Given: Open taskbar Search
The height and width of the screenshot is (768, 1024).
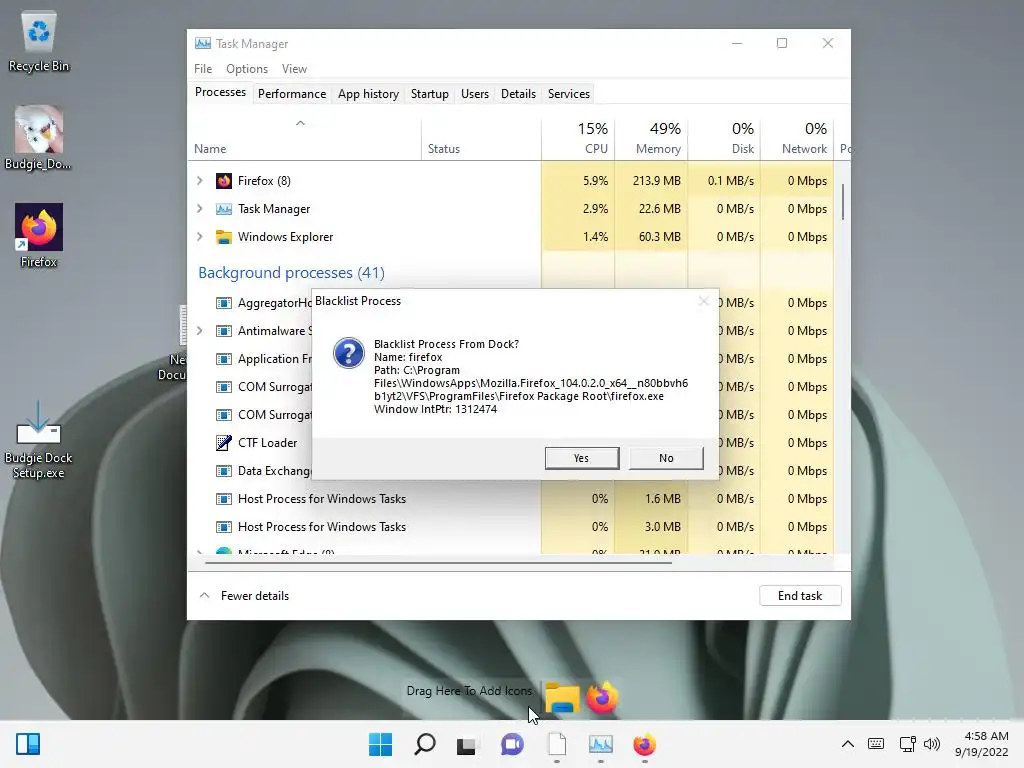Looking at the screenshot, I should (424, 744).
